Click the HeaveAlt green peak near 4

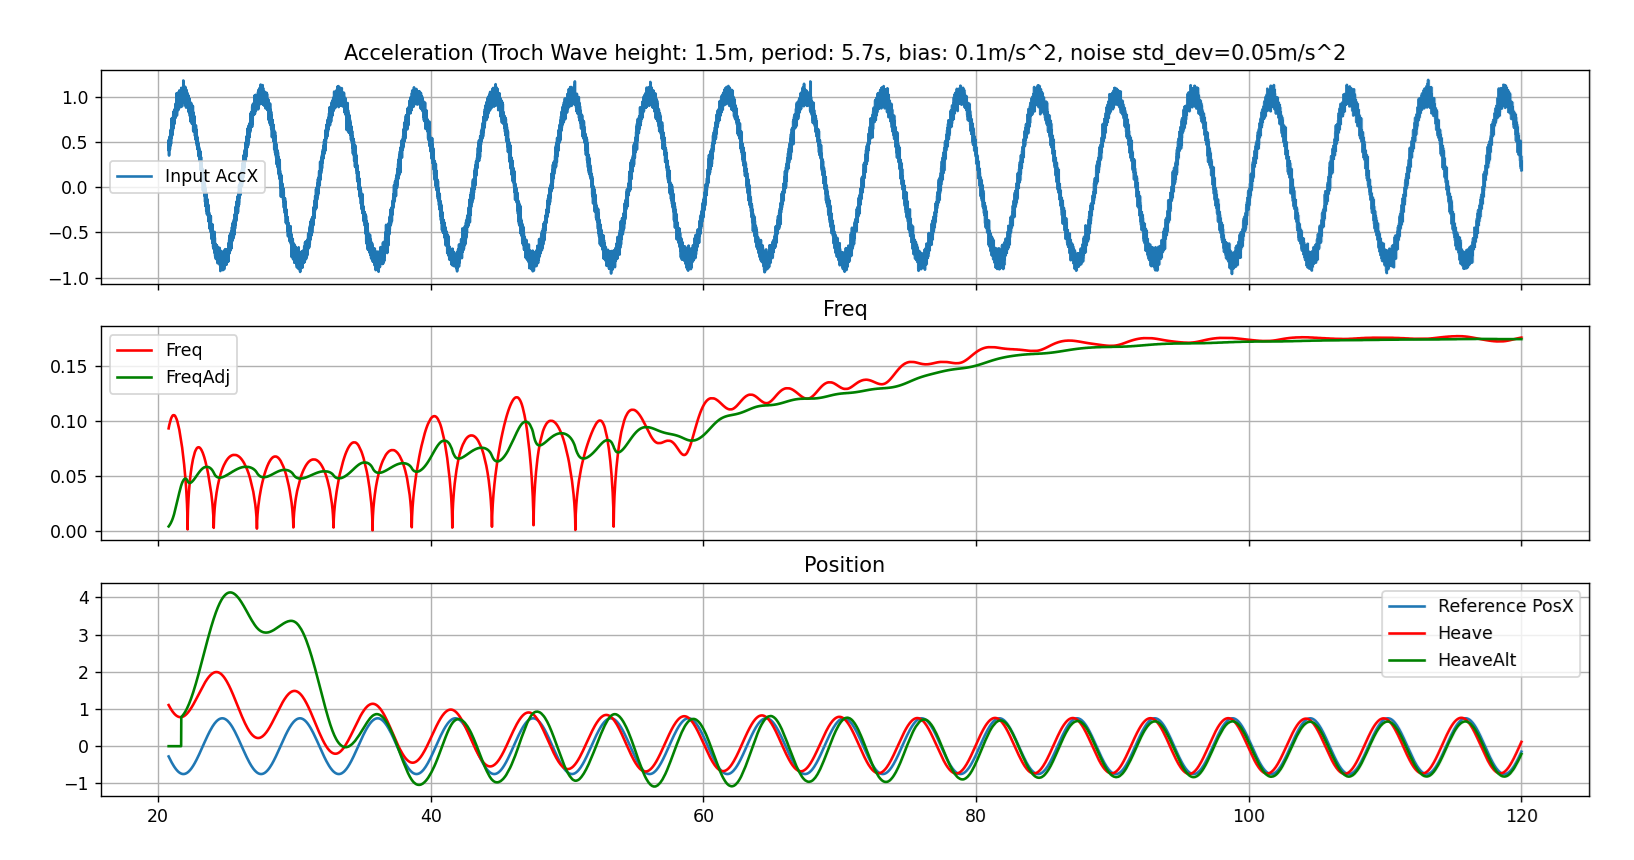[231, 593]
